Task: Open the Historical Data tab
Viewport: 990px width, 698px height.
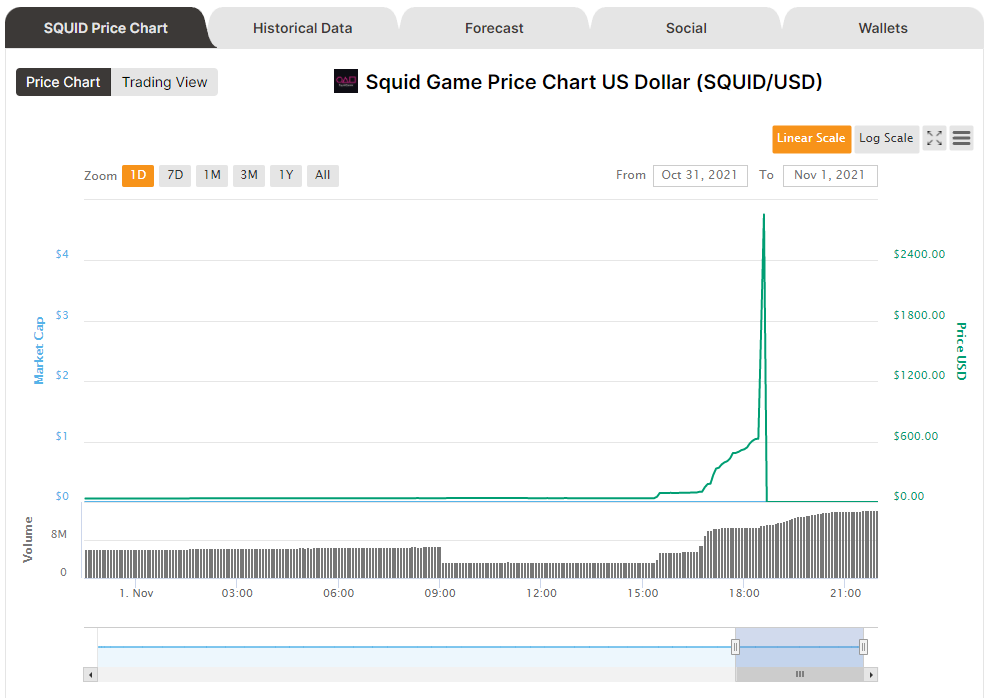Action: coord(302,28)
